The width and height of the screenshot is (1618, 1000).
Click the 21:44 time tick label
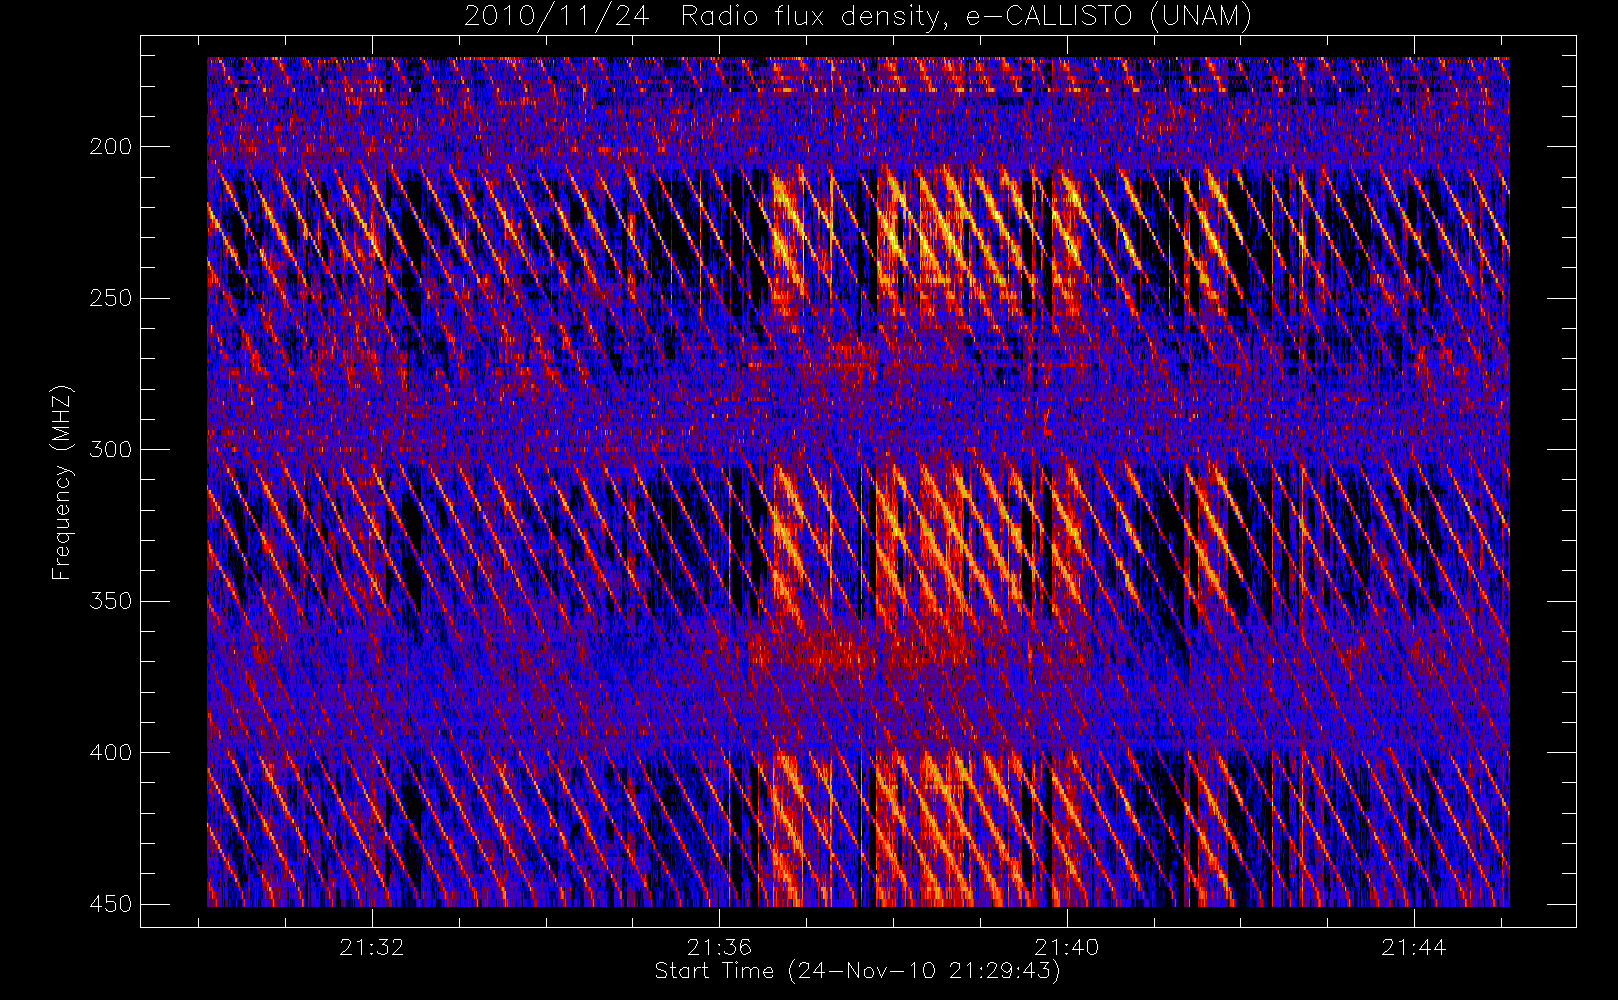[x=1414, y=947]
